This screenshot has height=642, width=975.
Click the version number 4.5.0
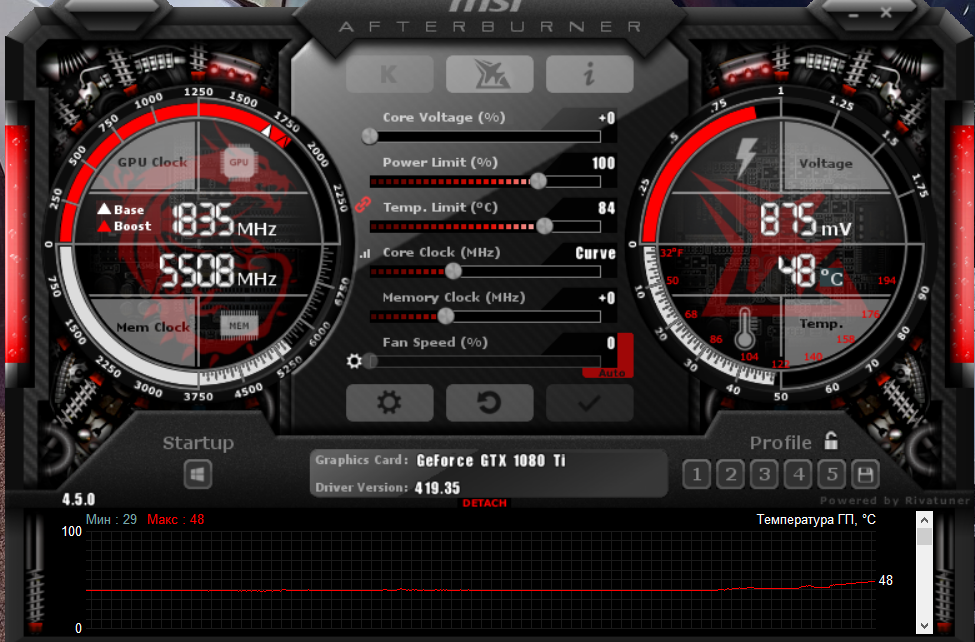coord(78,499)
